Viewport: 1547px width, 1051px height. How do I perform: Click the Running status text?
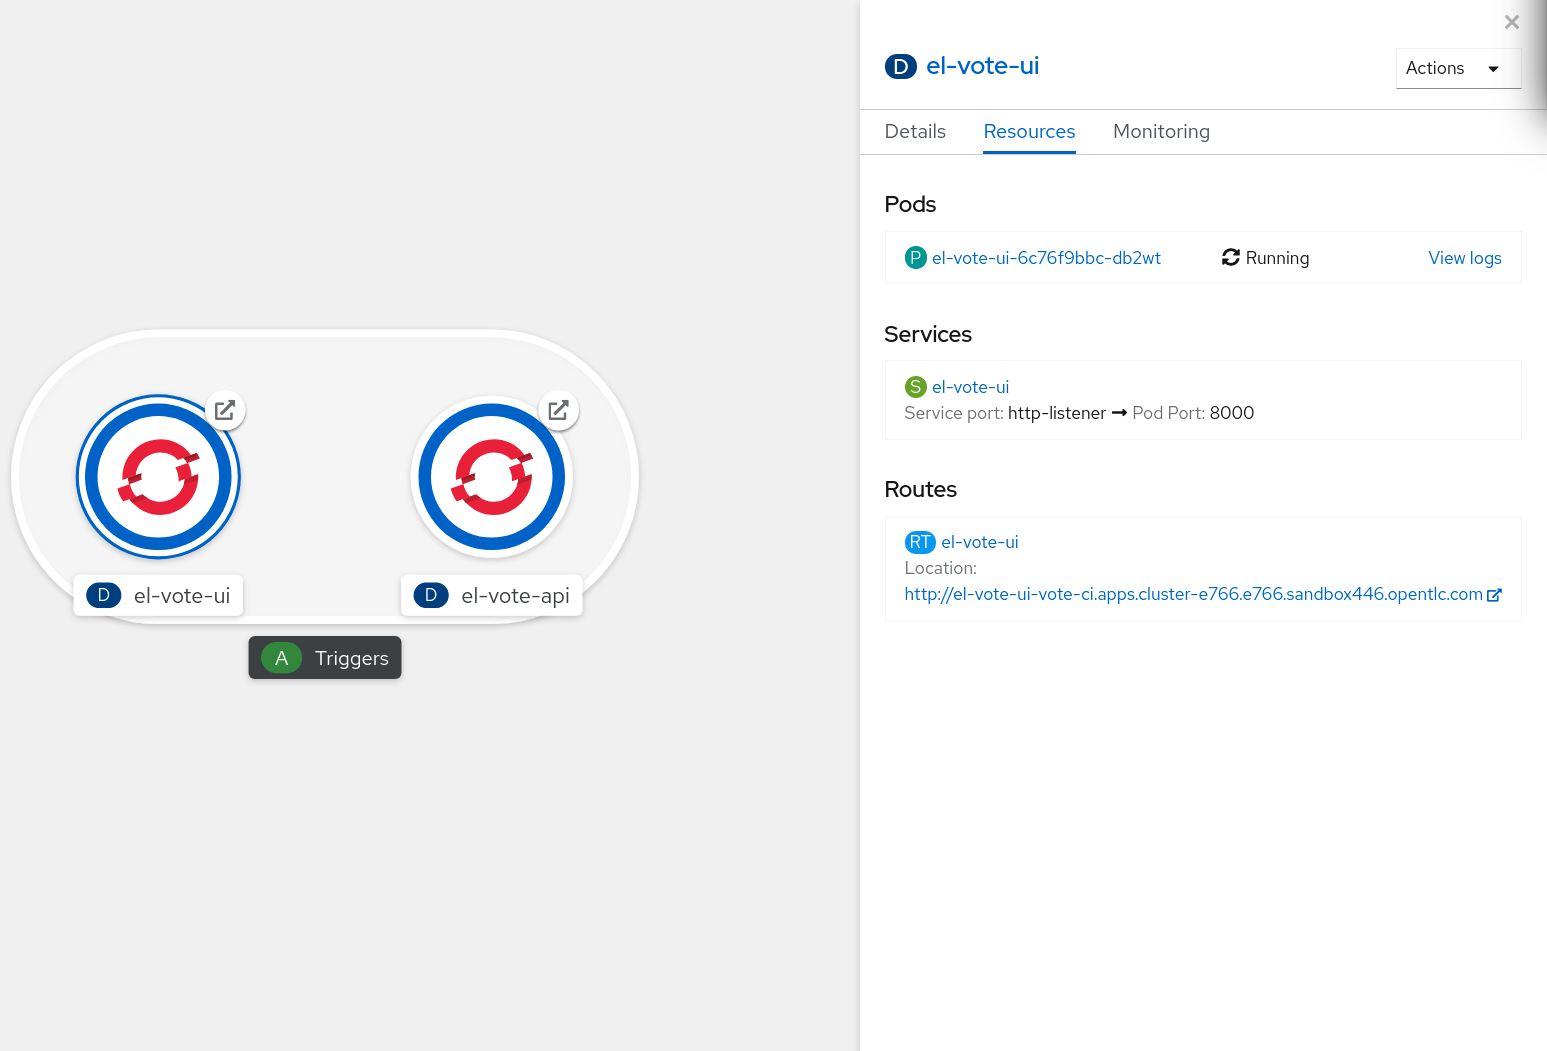1277,258
